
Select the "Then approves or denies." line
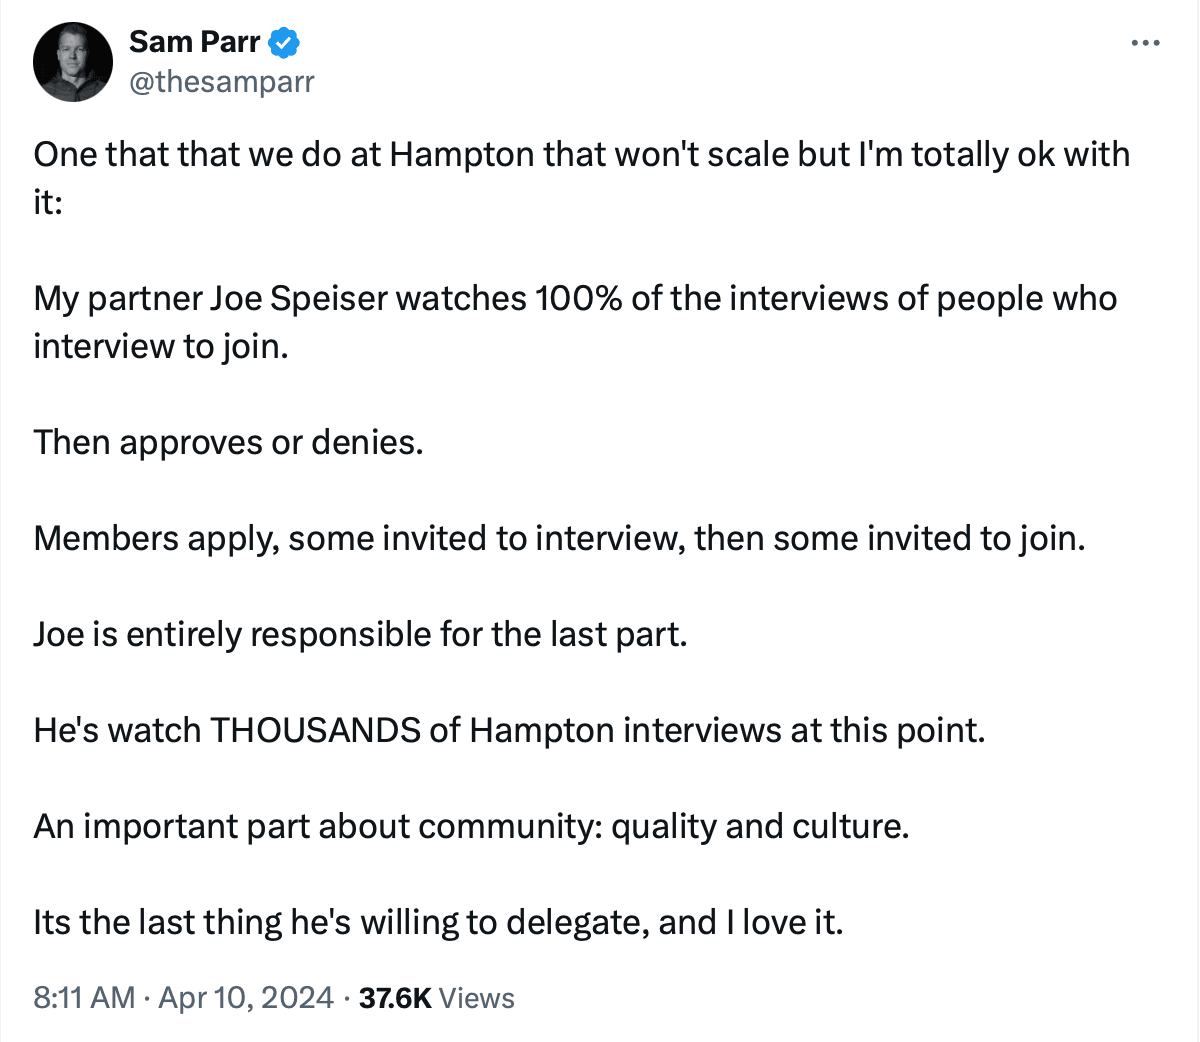(228, 442)
